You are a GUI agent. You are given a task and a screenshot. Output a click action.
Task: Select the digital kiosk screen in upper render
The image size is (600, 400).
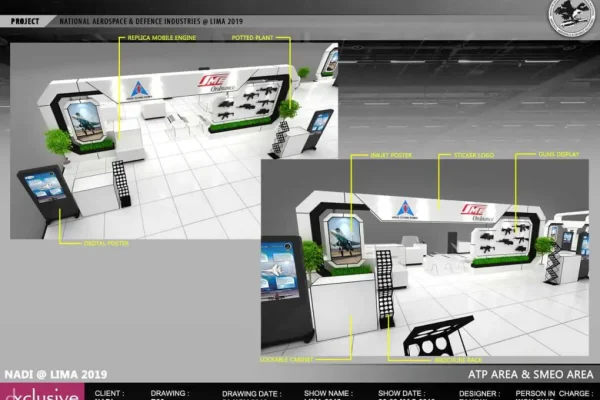(x=45, y=186)
